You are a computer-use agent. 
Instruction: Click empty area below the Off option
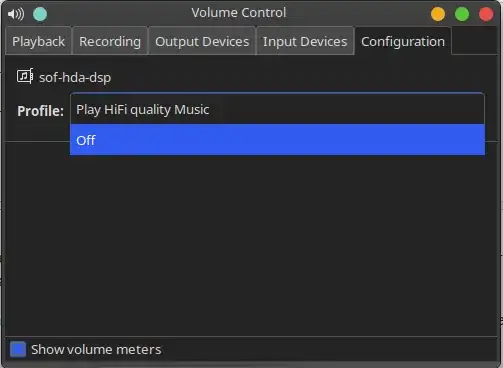[x=251, y=243]
